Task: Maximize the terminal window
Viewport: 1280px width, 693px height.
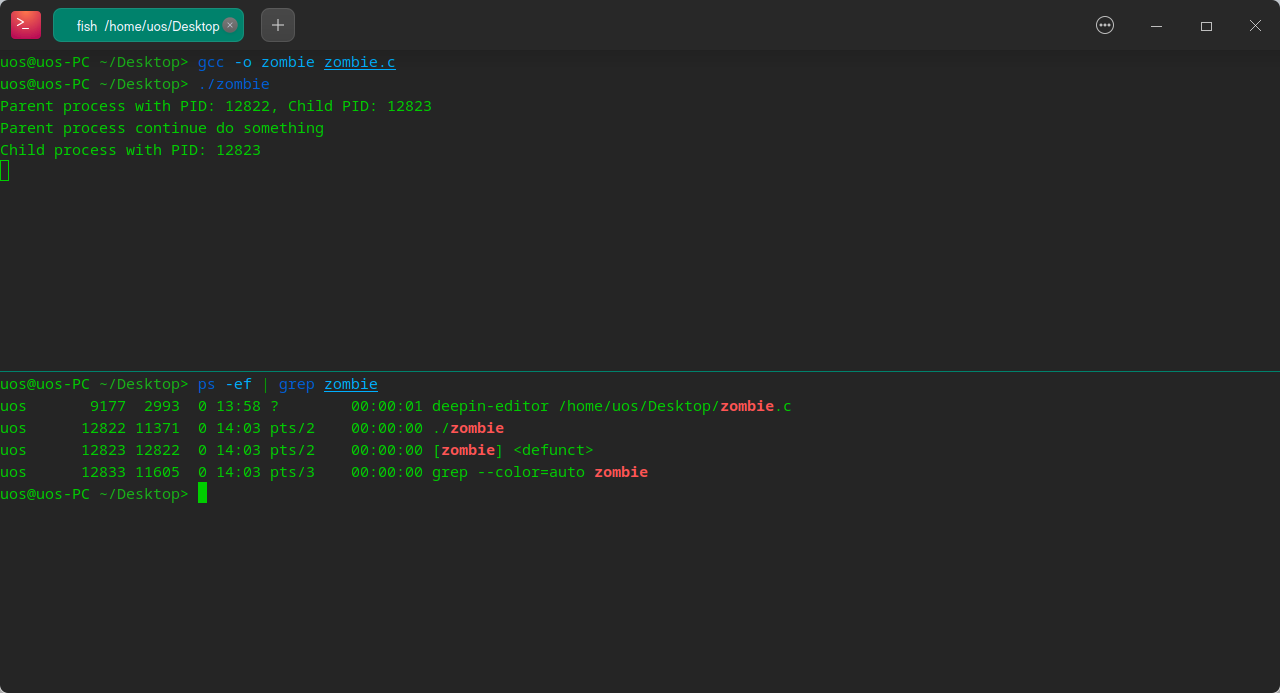Action: pos(1206,26)
